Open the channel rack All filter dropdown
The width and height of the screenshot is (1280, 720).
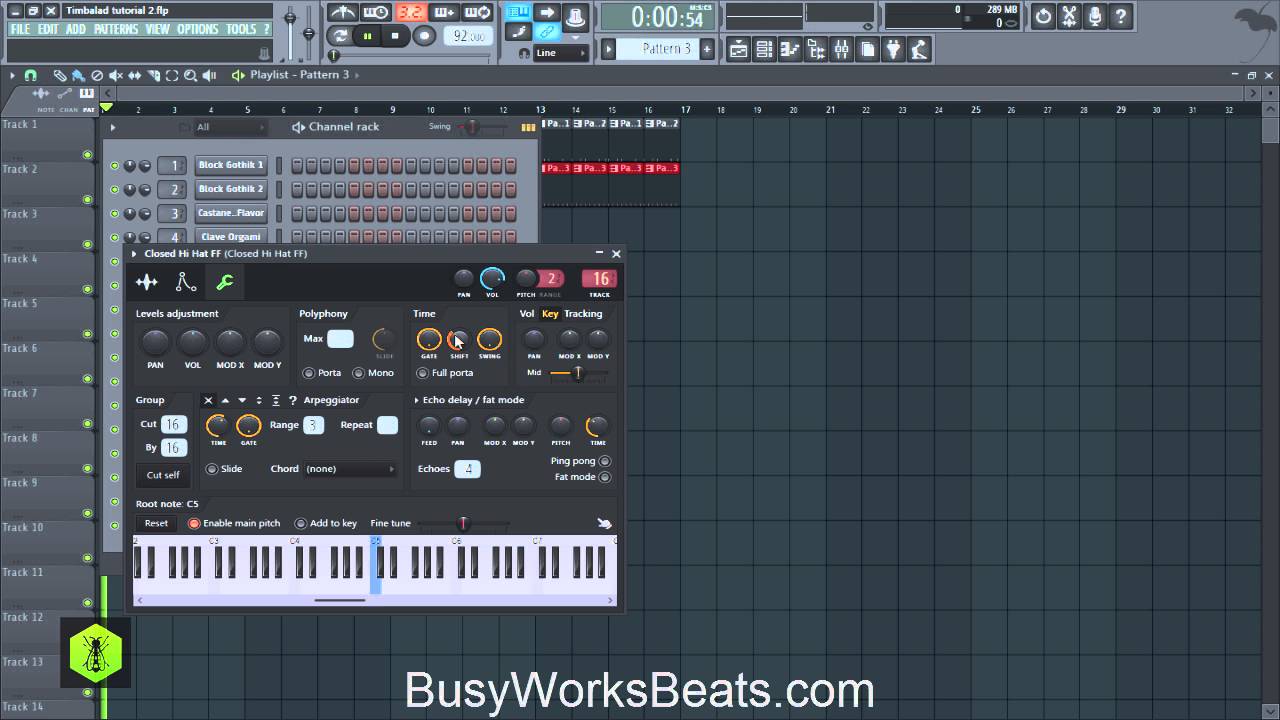click(231, 127)
